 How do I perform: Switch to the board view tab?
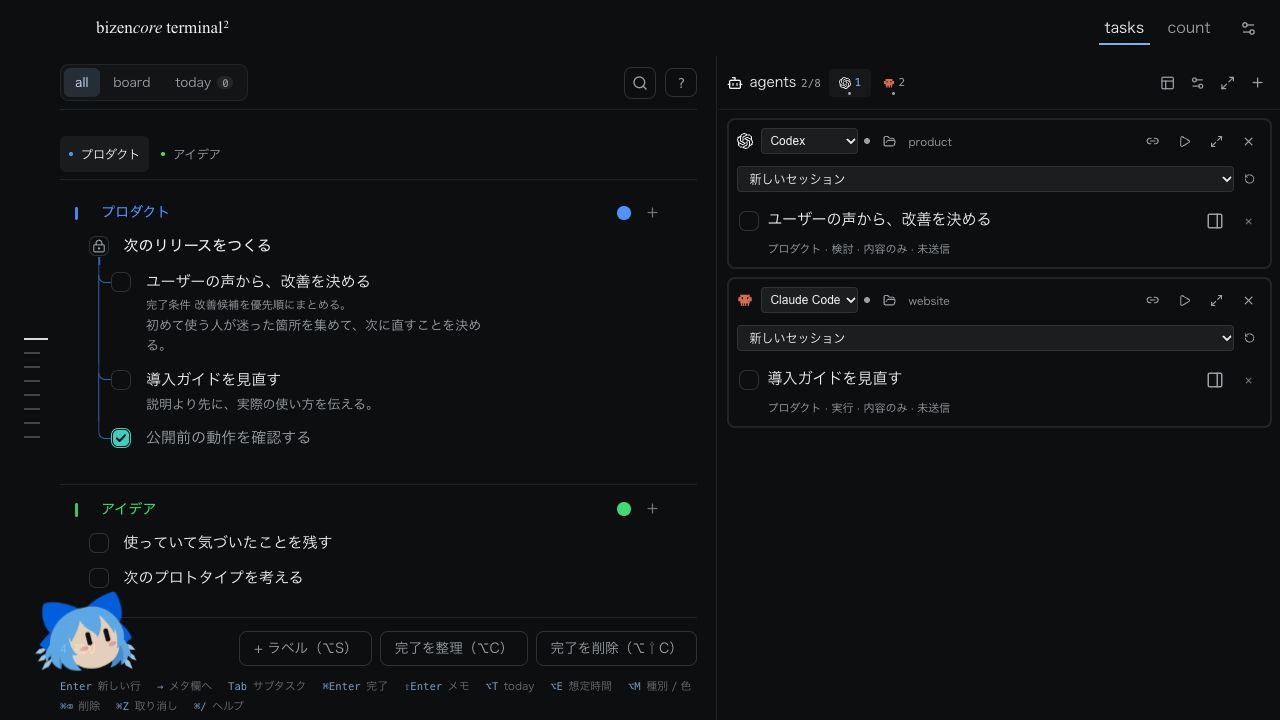click(x=132, y=82)
